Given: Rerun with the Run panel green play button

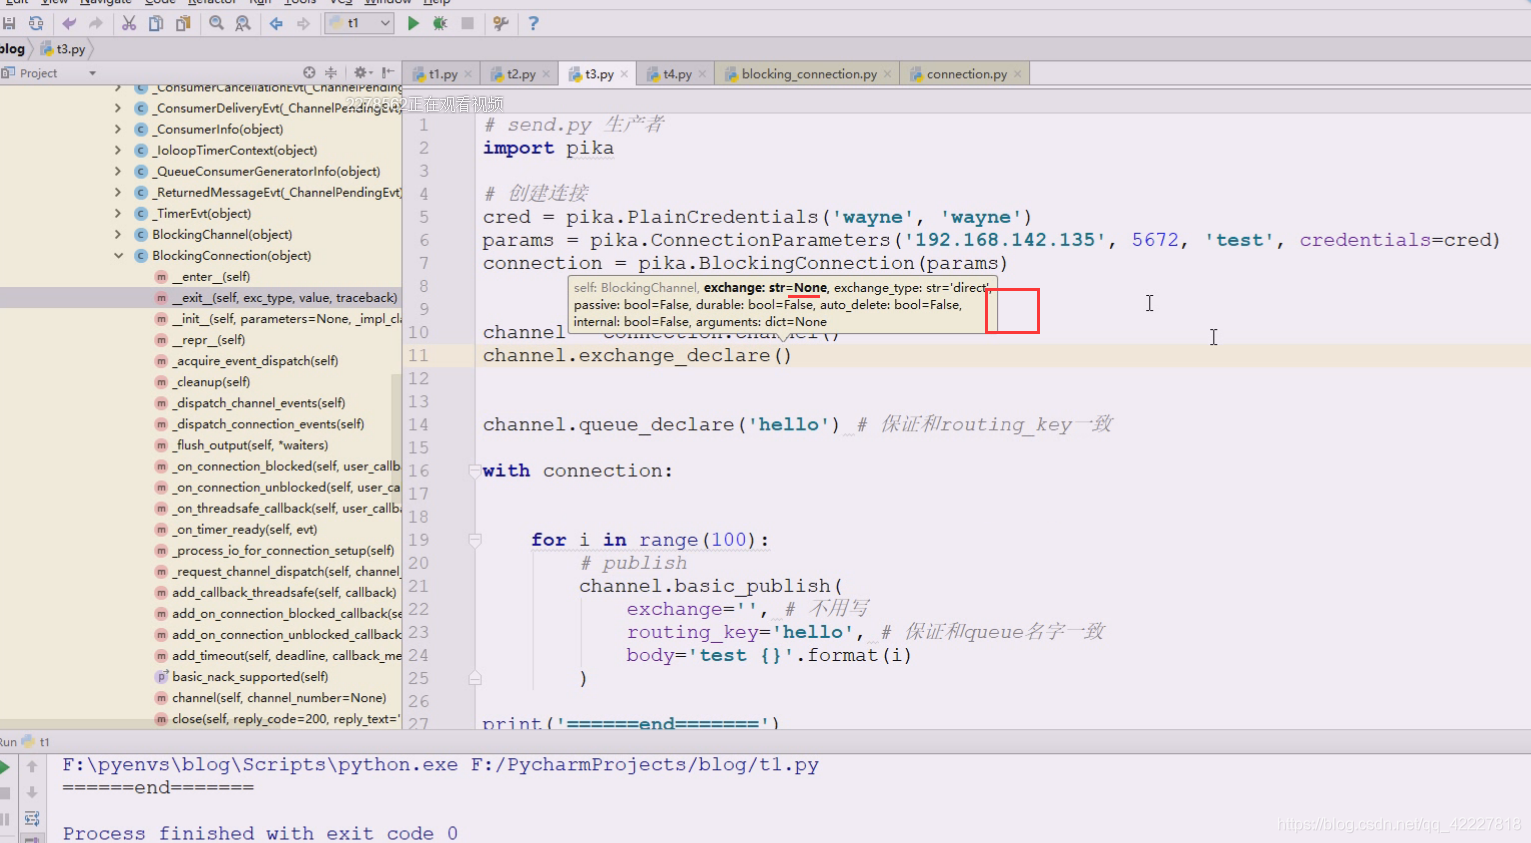Looking at the screenshot, I should tap(4, 767).
